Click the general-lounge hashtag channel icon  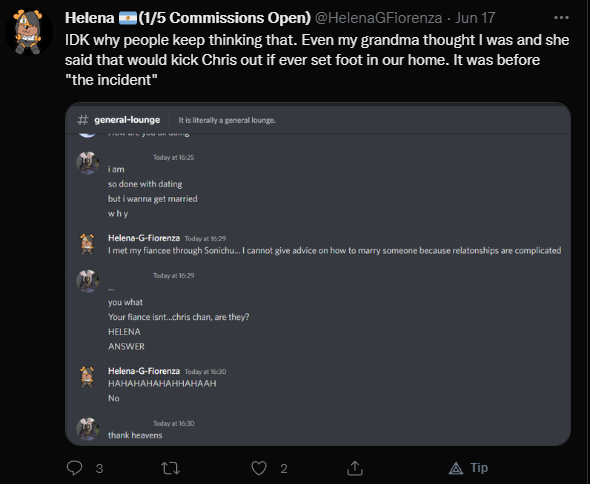(x=83, y=120)
